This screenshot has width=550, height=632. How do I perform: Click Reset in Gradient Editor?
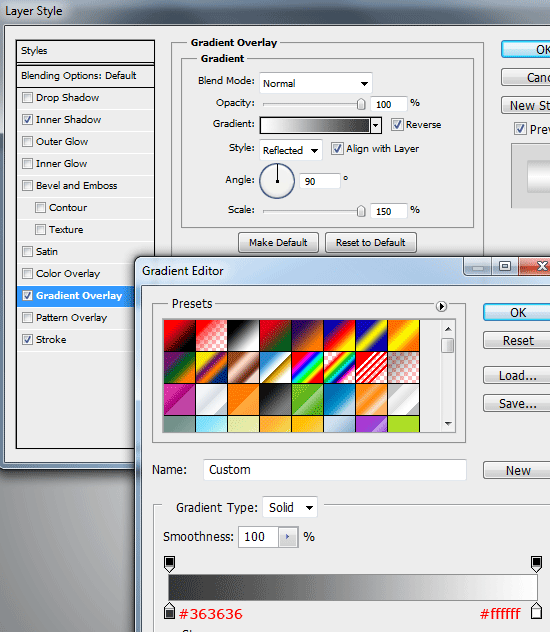[517, 341]
